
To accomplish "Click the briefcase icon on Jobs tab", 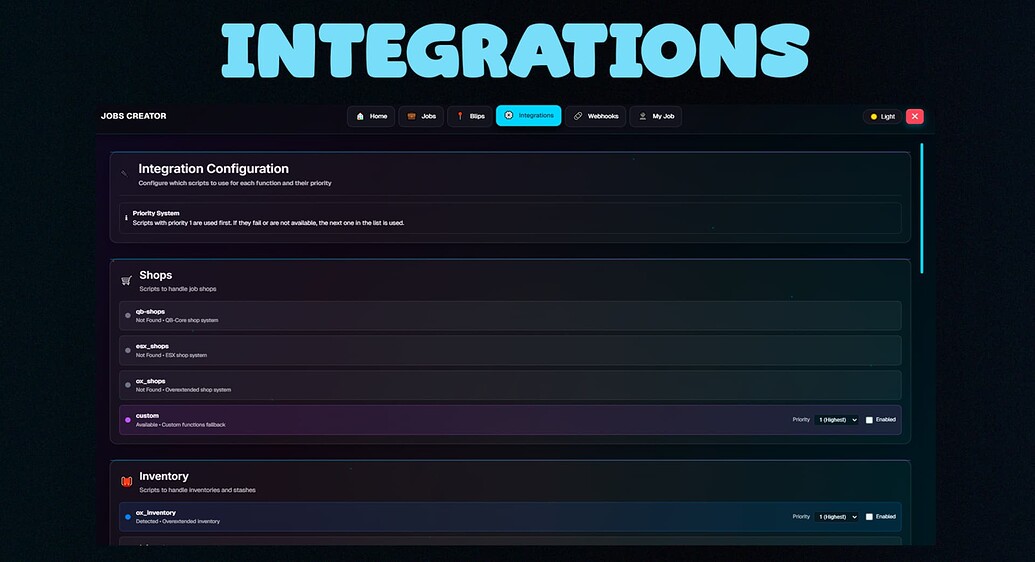I will pos(411,116).
